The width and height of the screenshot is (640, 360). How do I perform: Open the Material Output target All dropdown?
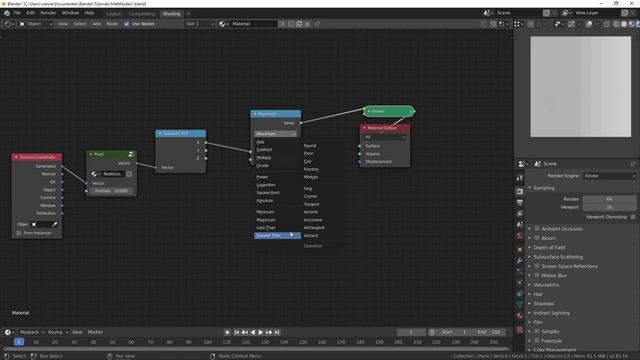pos(385,137)
